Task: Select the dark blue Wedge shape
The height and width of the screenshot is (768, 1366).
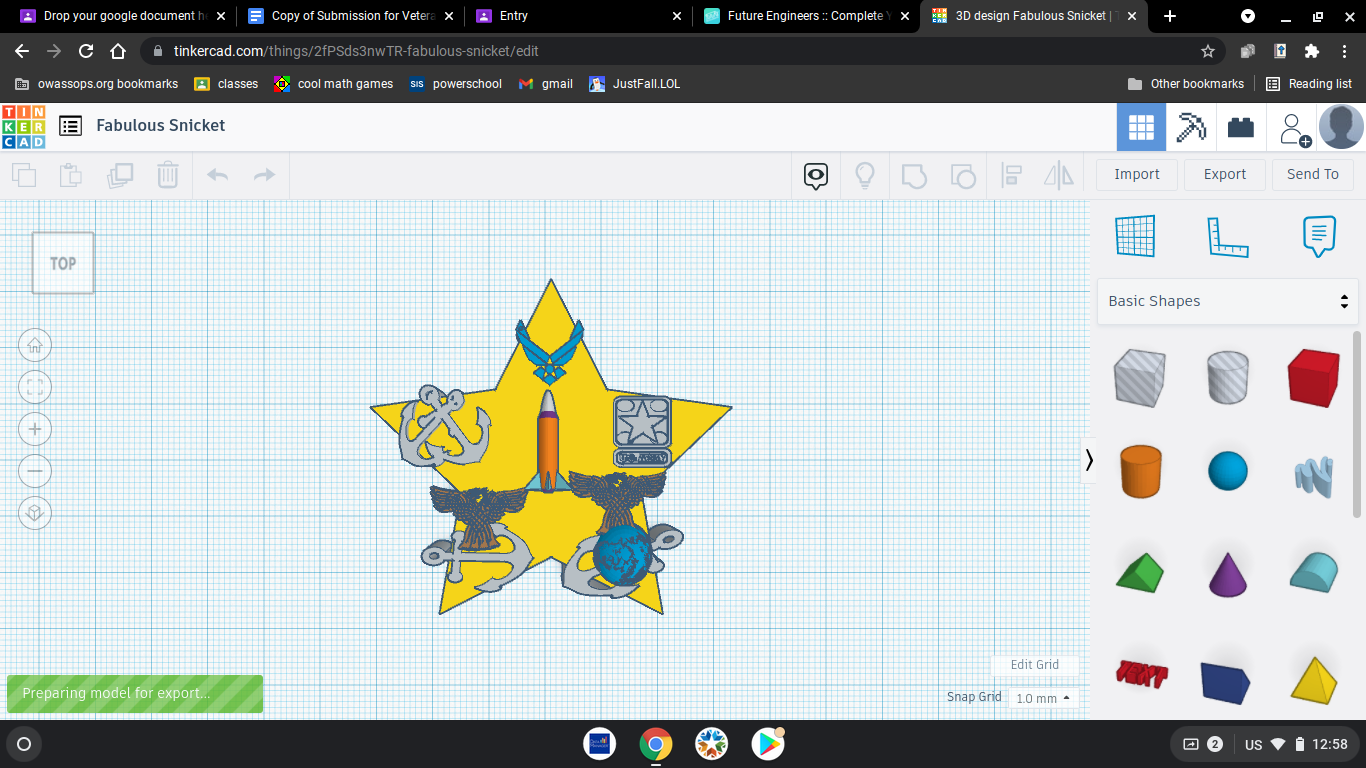Action: click(1226, 681)
